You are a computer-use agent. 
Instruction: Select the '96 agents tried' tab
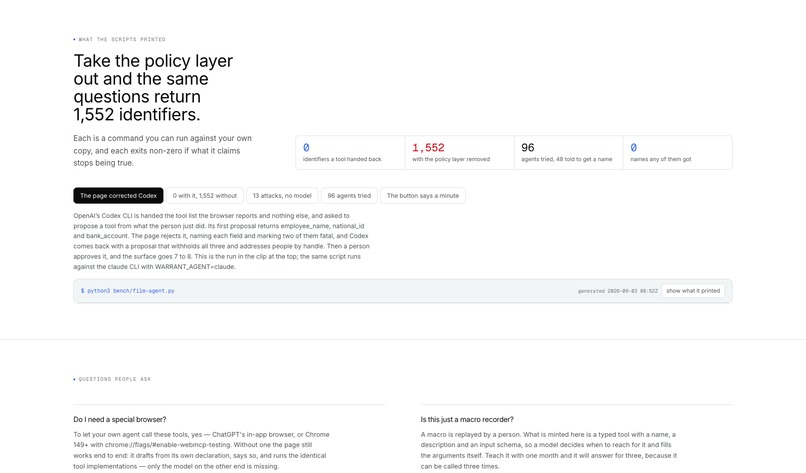pyautogui.click(x=349, y=195)
